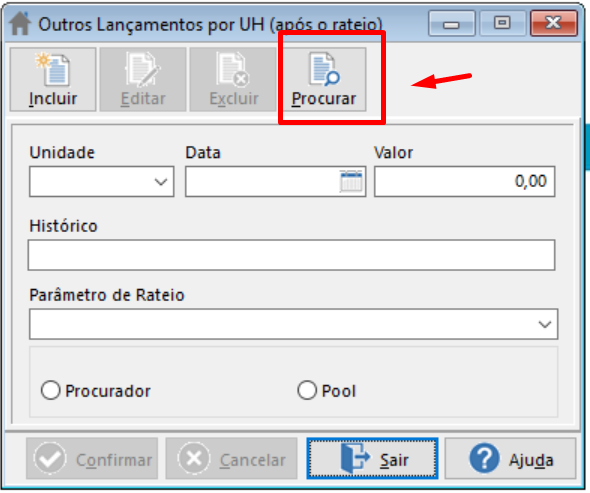The height and width of the screenshot is (493, 590).
Task: Click the Incluir toolbar button
Action: 53,79
